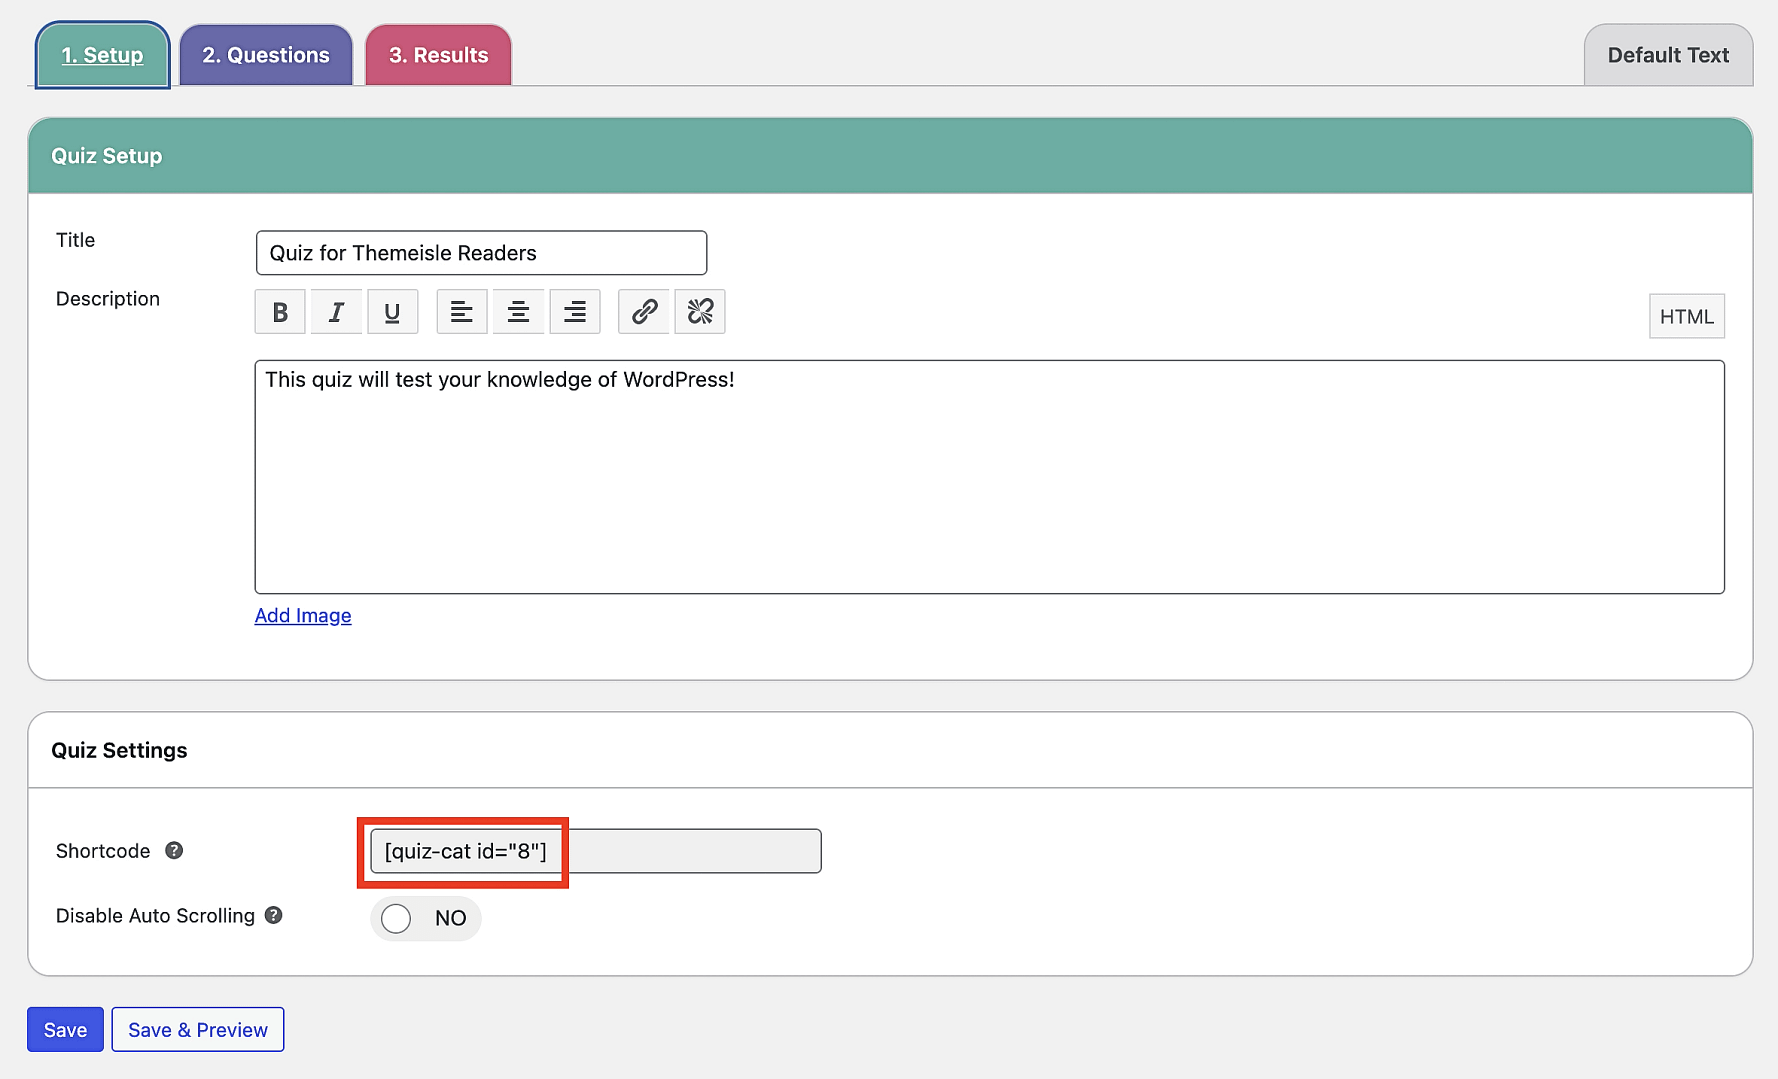
Task: Save the quiz
Action: point(65,1029)
